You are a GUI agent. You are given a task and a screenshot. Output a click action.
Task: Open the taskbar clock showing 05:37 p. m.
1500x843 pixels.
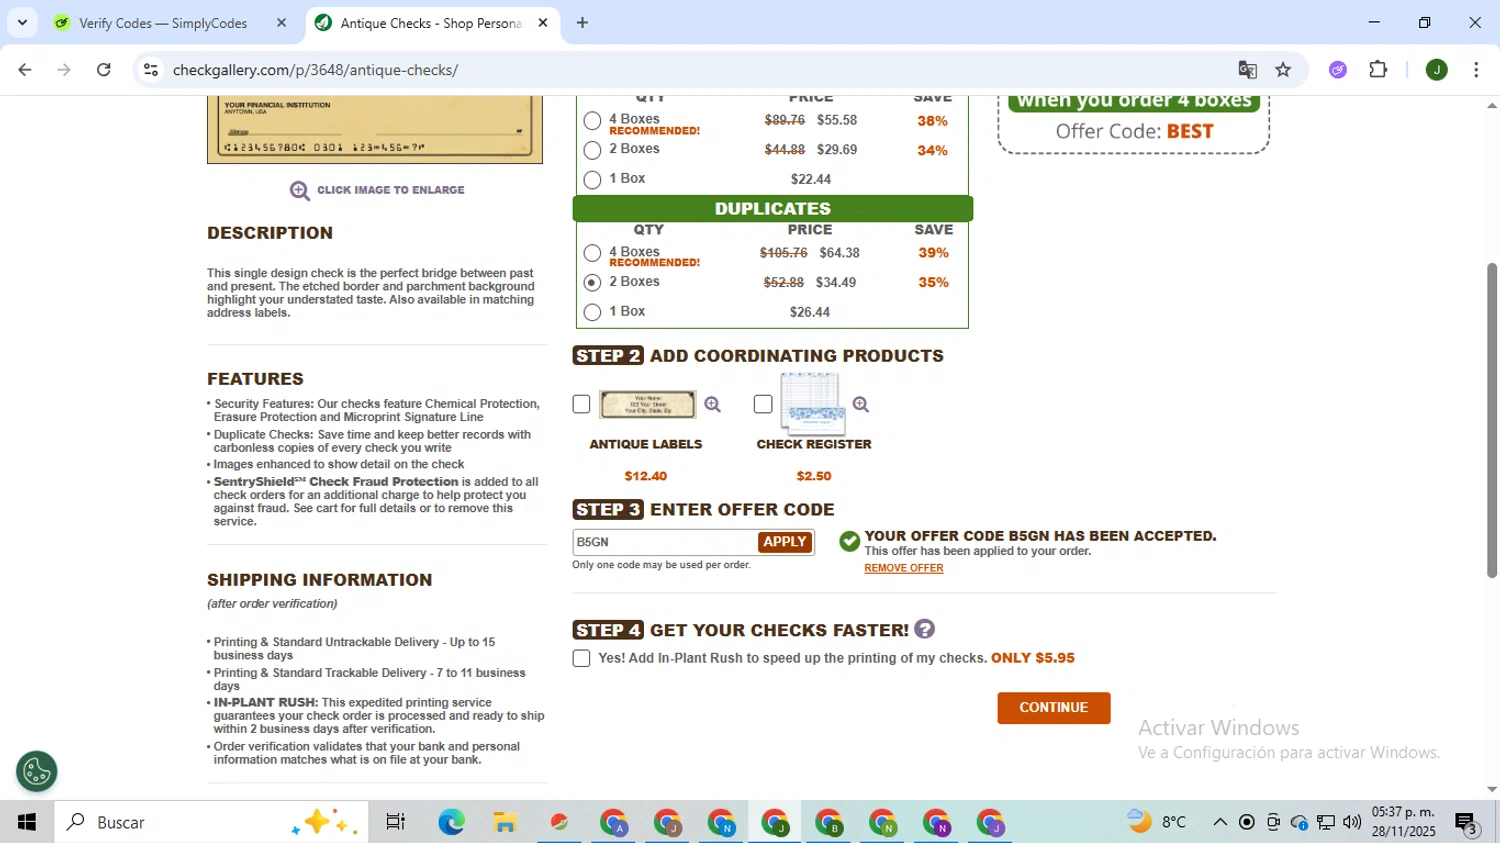tap(1403, 822)
